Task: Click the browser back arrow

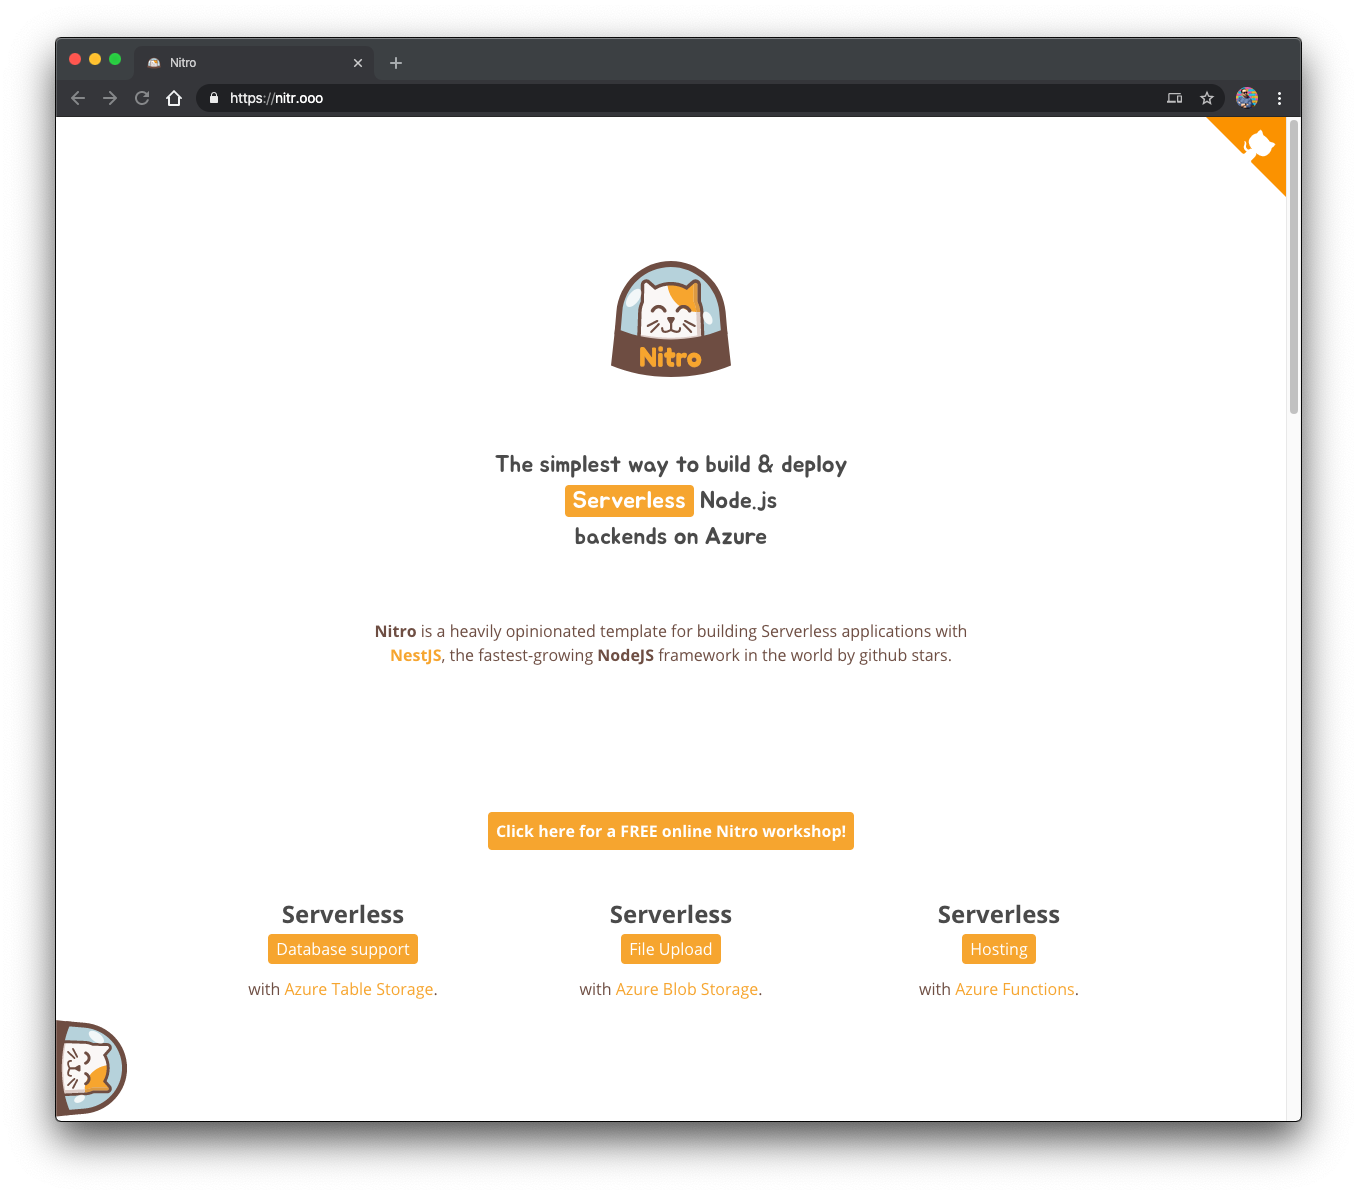Action: tap(78, 98)
